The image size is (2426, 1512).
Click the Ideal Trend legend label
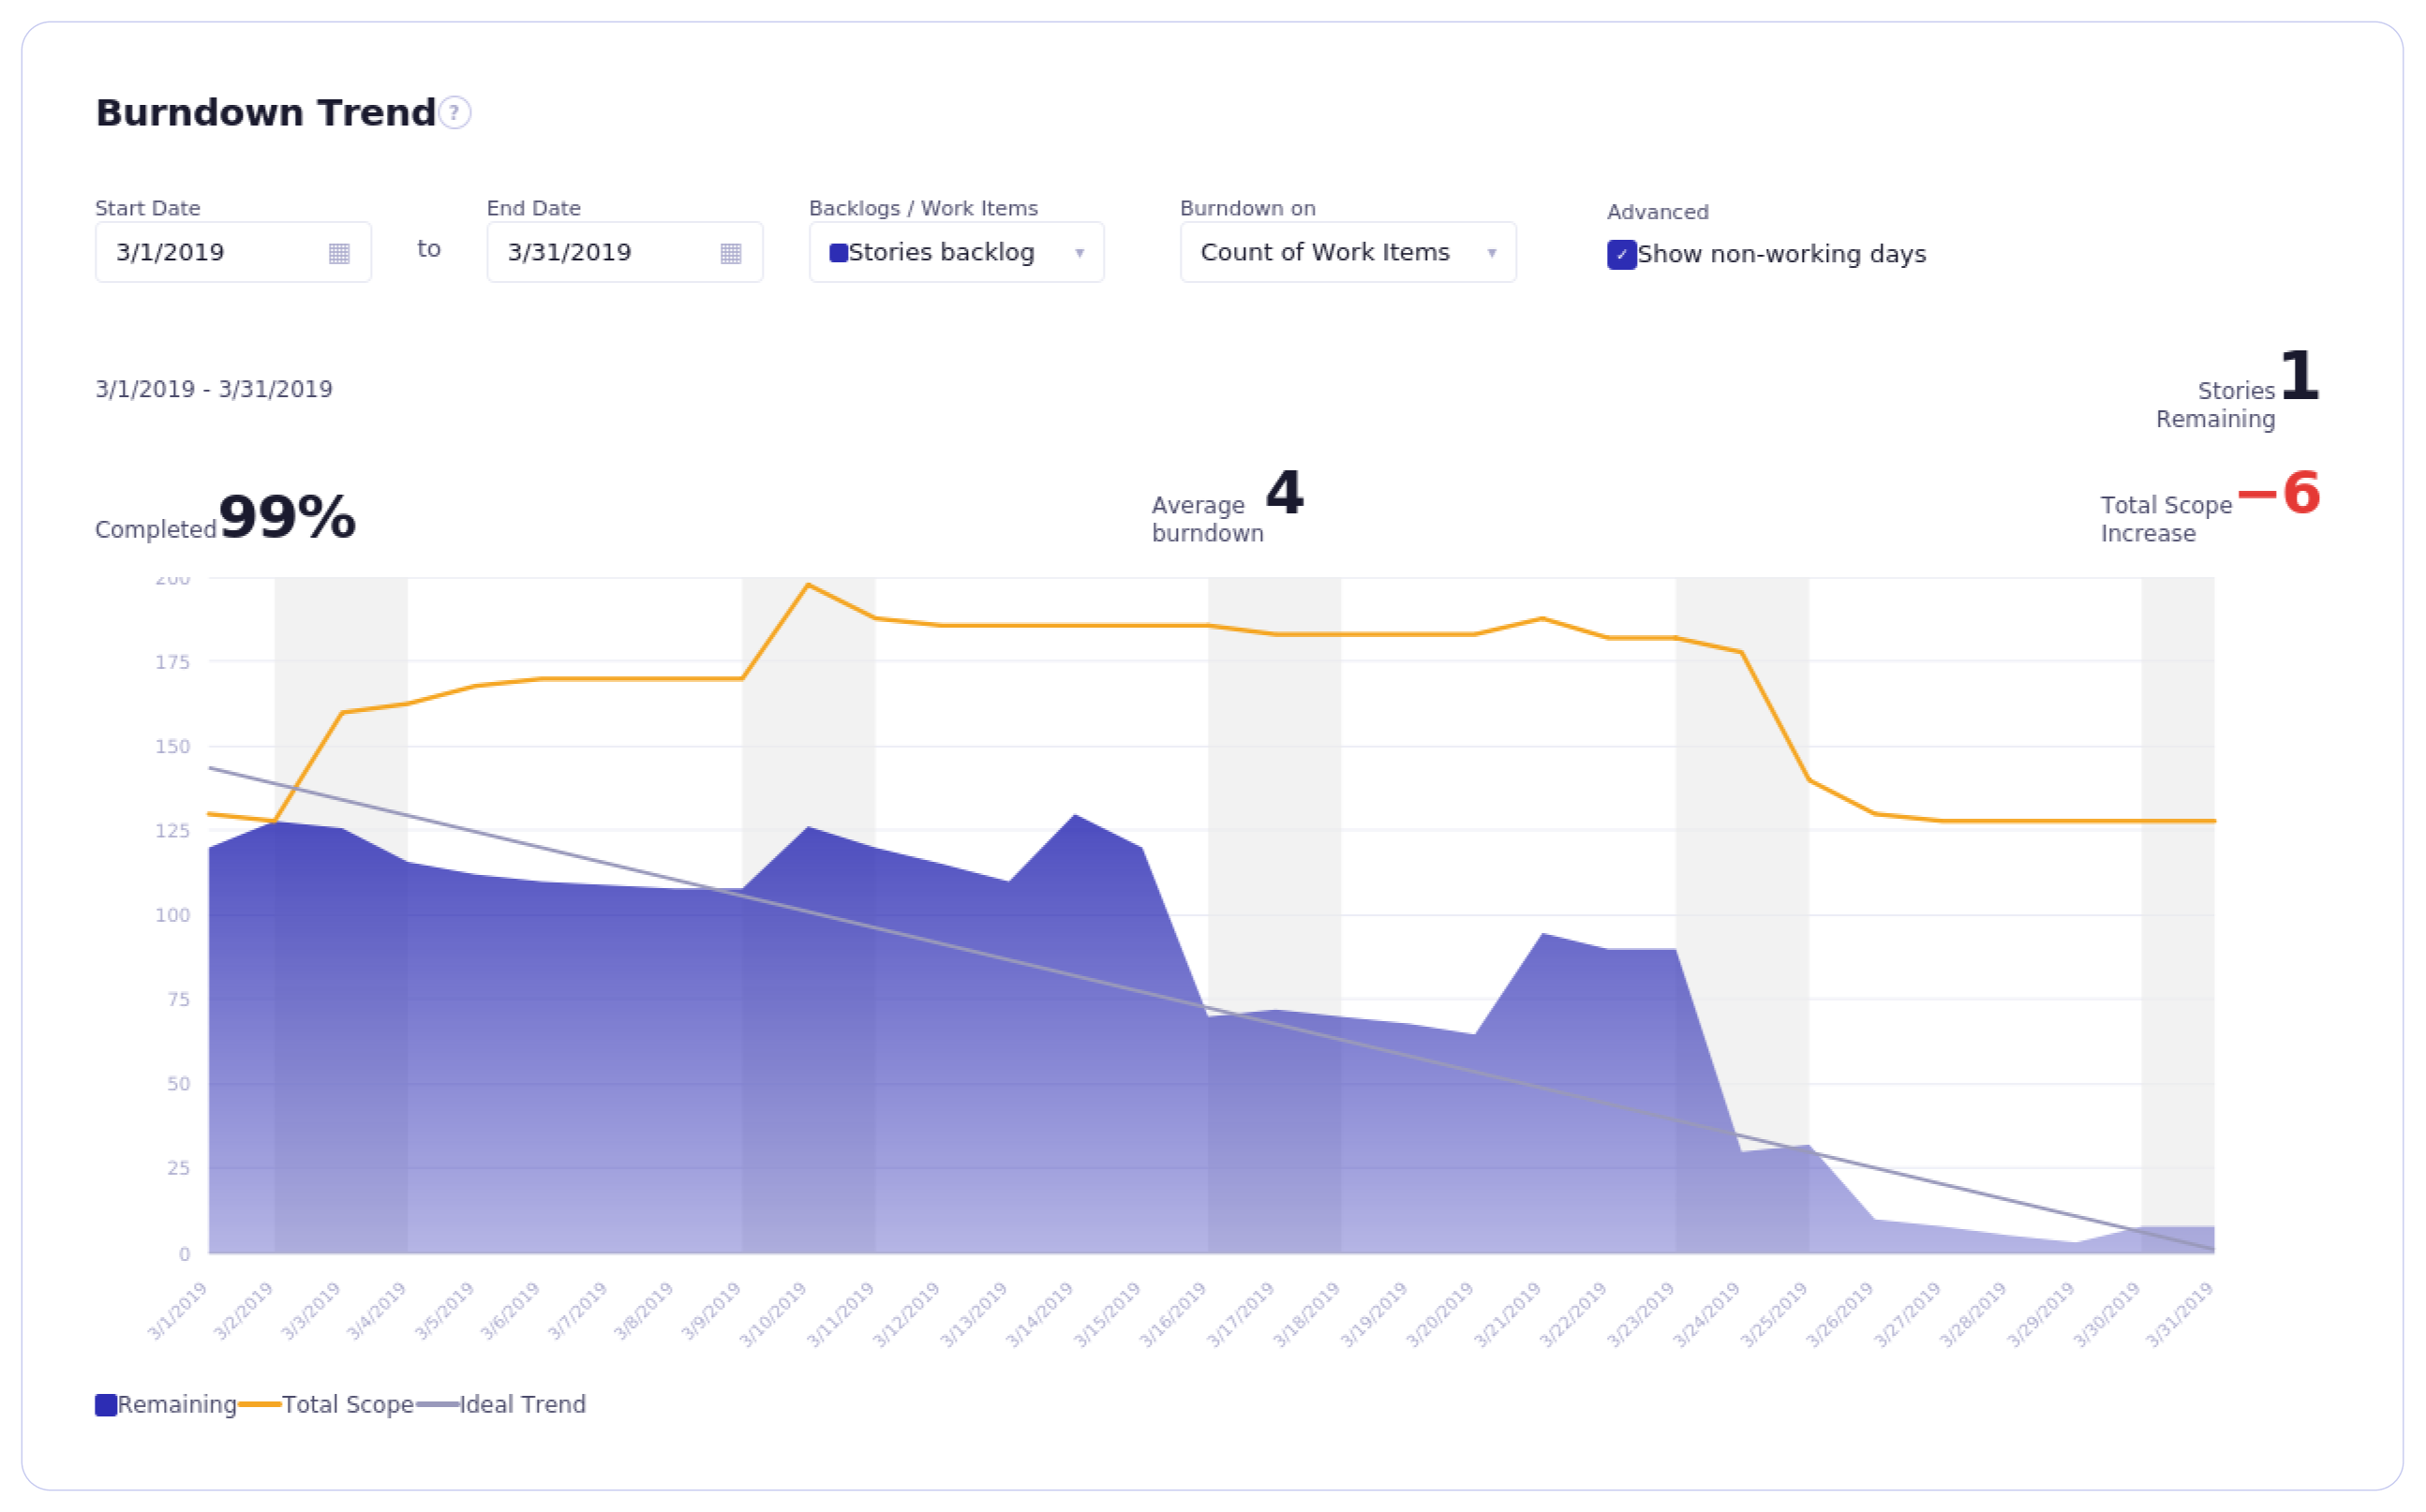point(522,1405)
